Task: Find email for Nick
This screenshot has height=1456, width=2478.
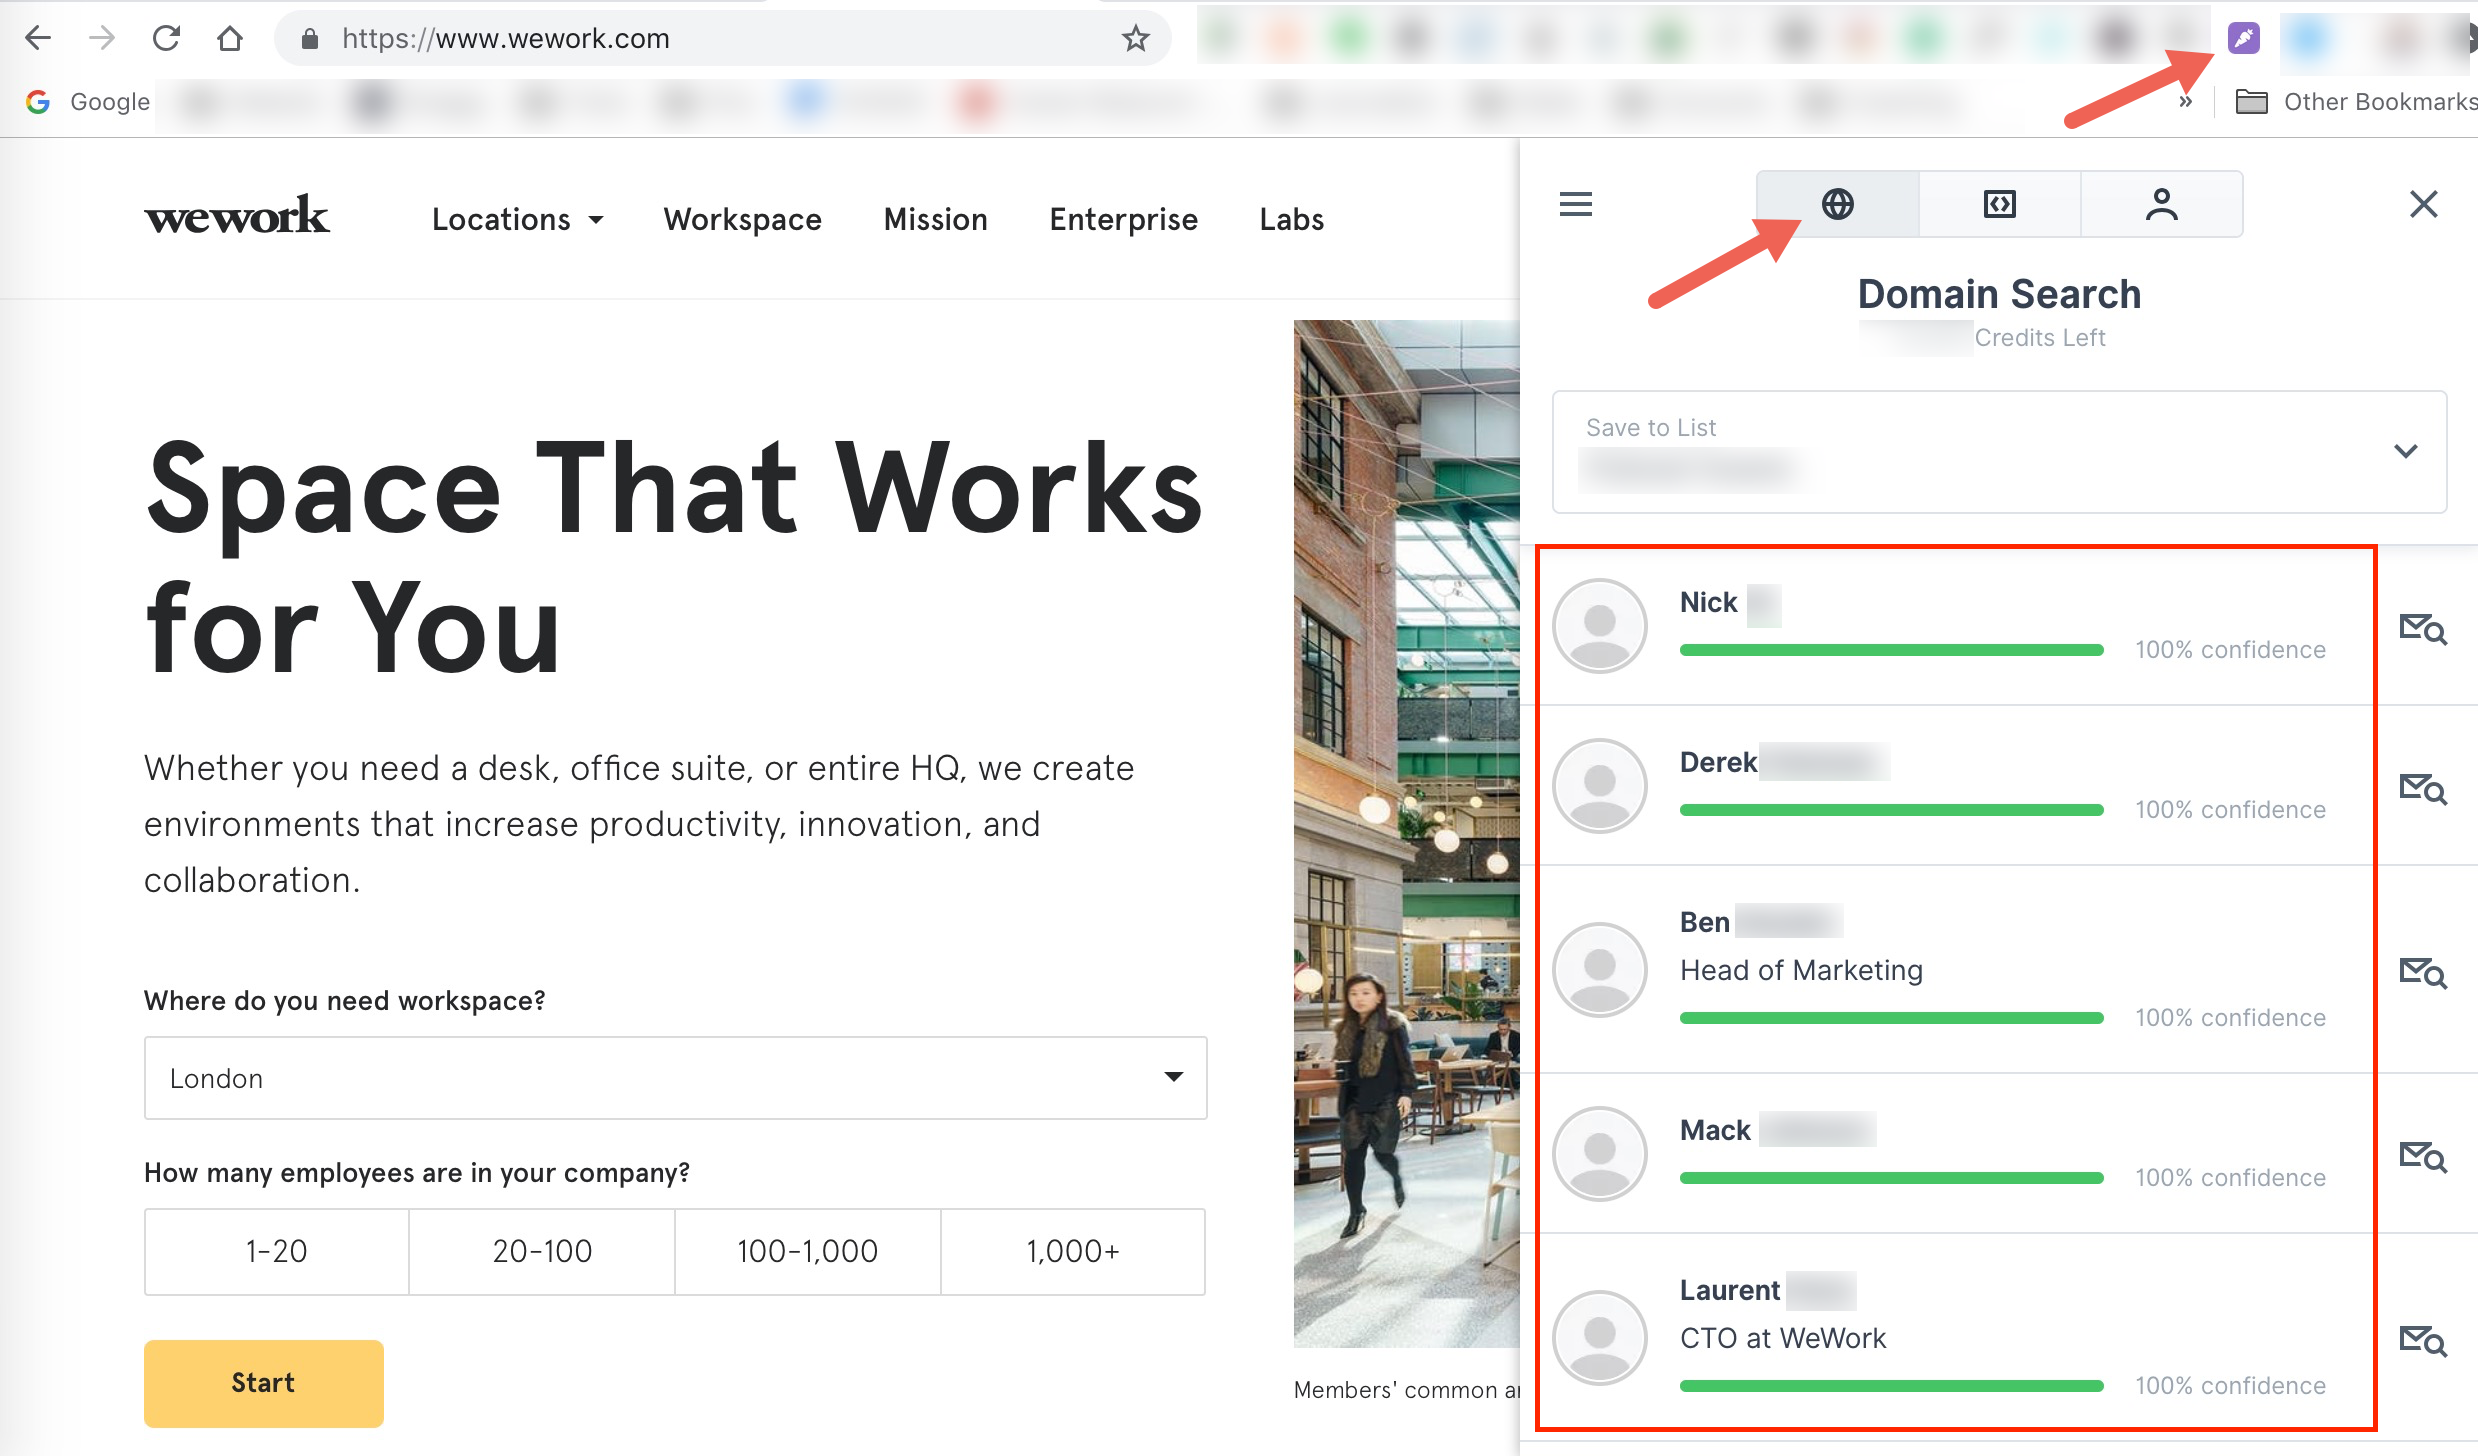Action: (x=2422, y=629)
